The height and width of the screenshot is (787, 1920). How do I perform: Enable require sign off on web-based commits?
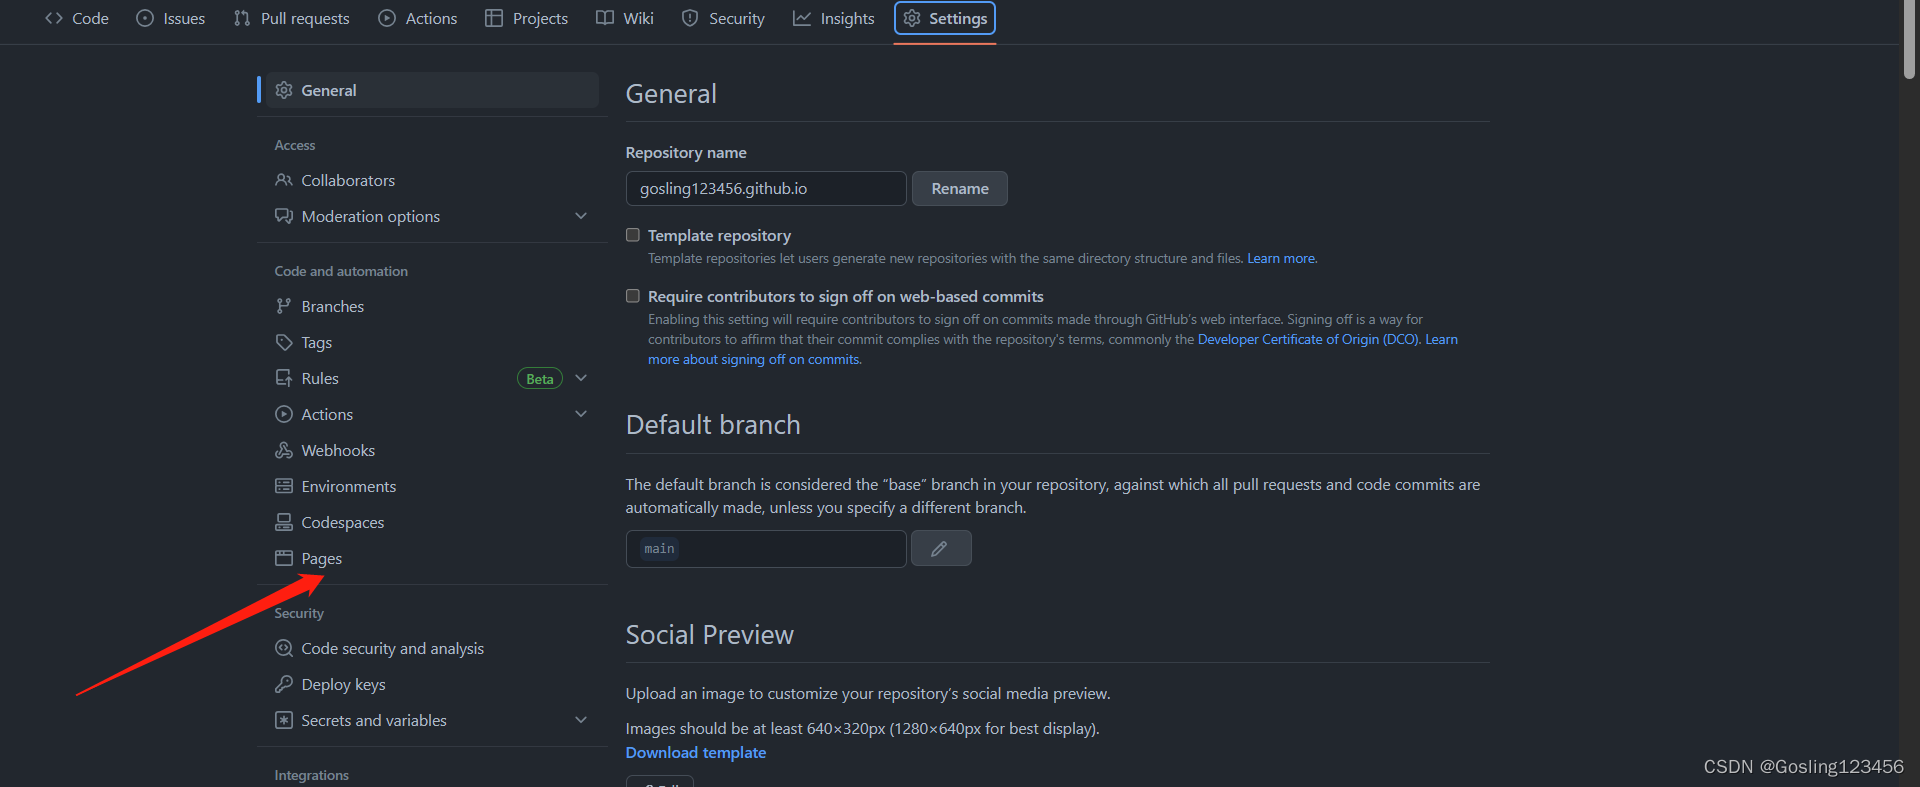point(633,296)
